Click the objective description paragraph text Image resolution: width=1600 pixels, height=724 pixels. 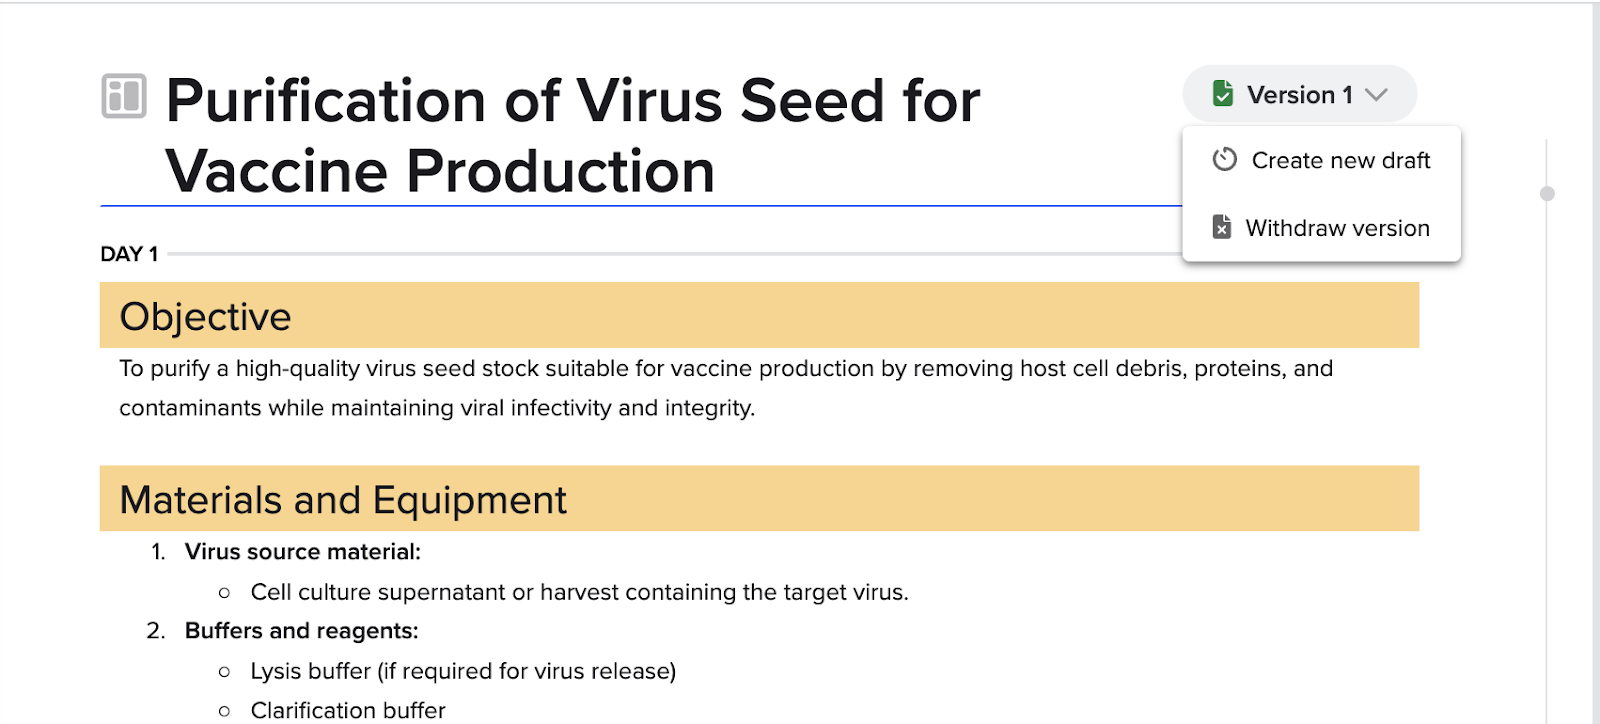pos(726,388)
